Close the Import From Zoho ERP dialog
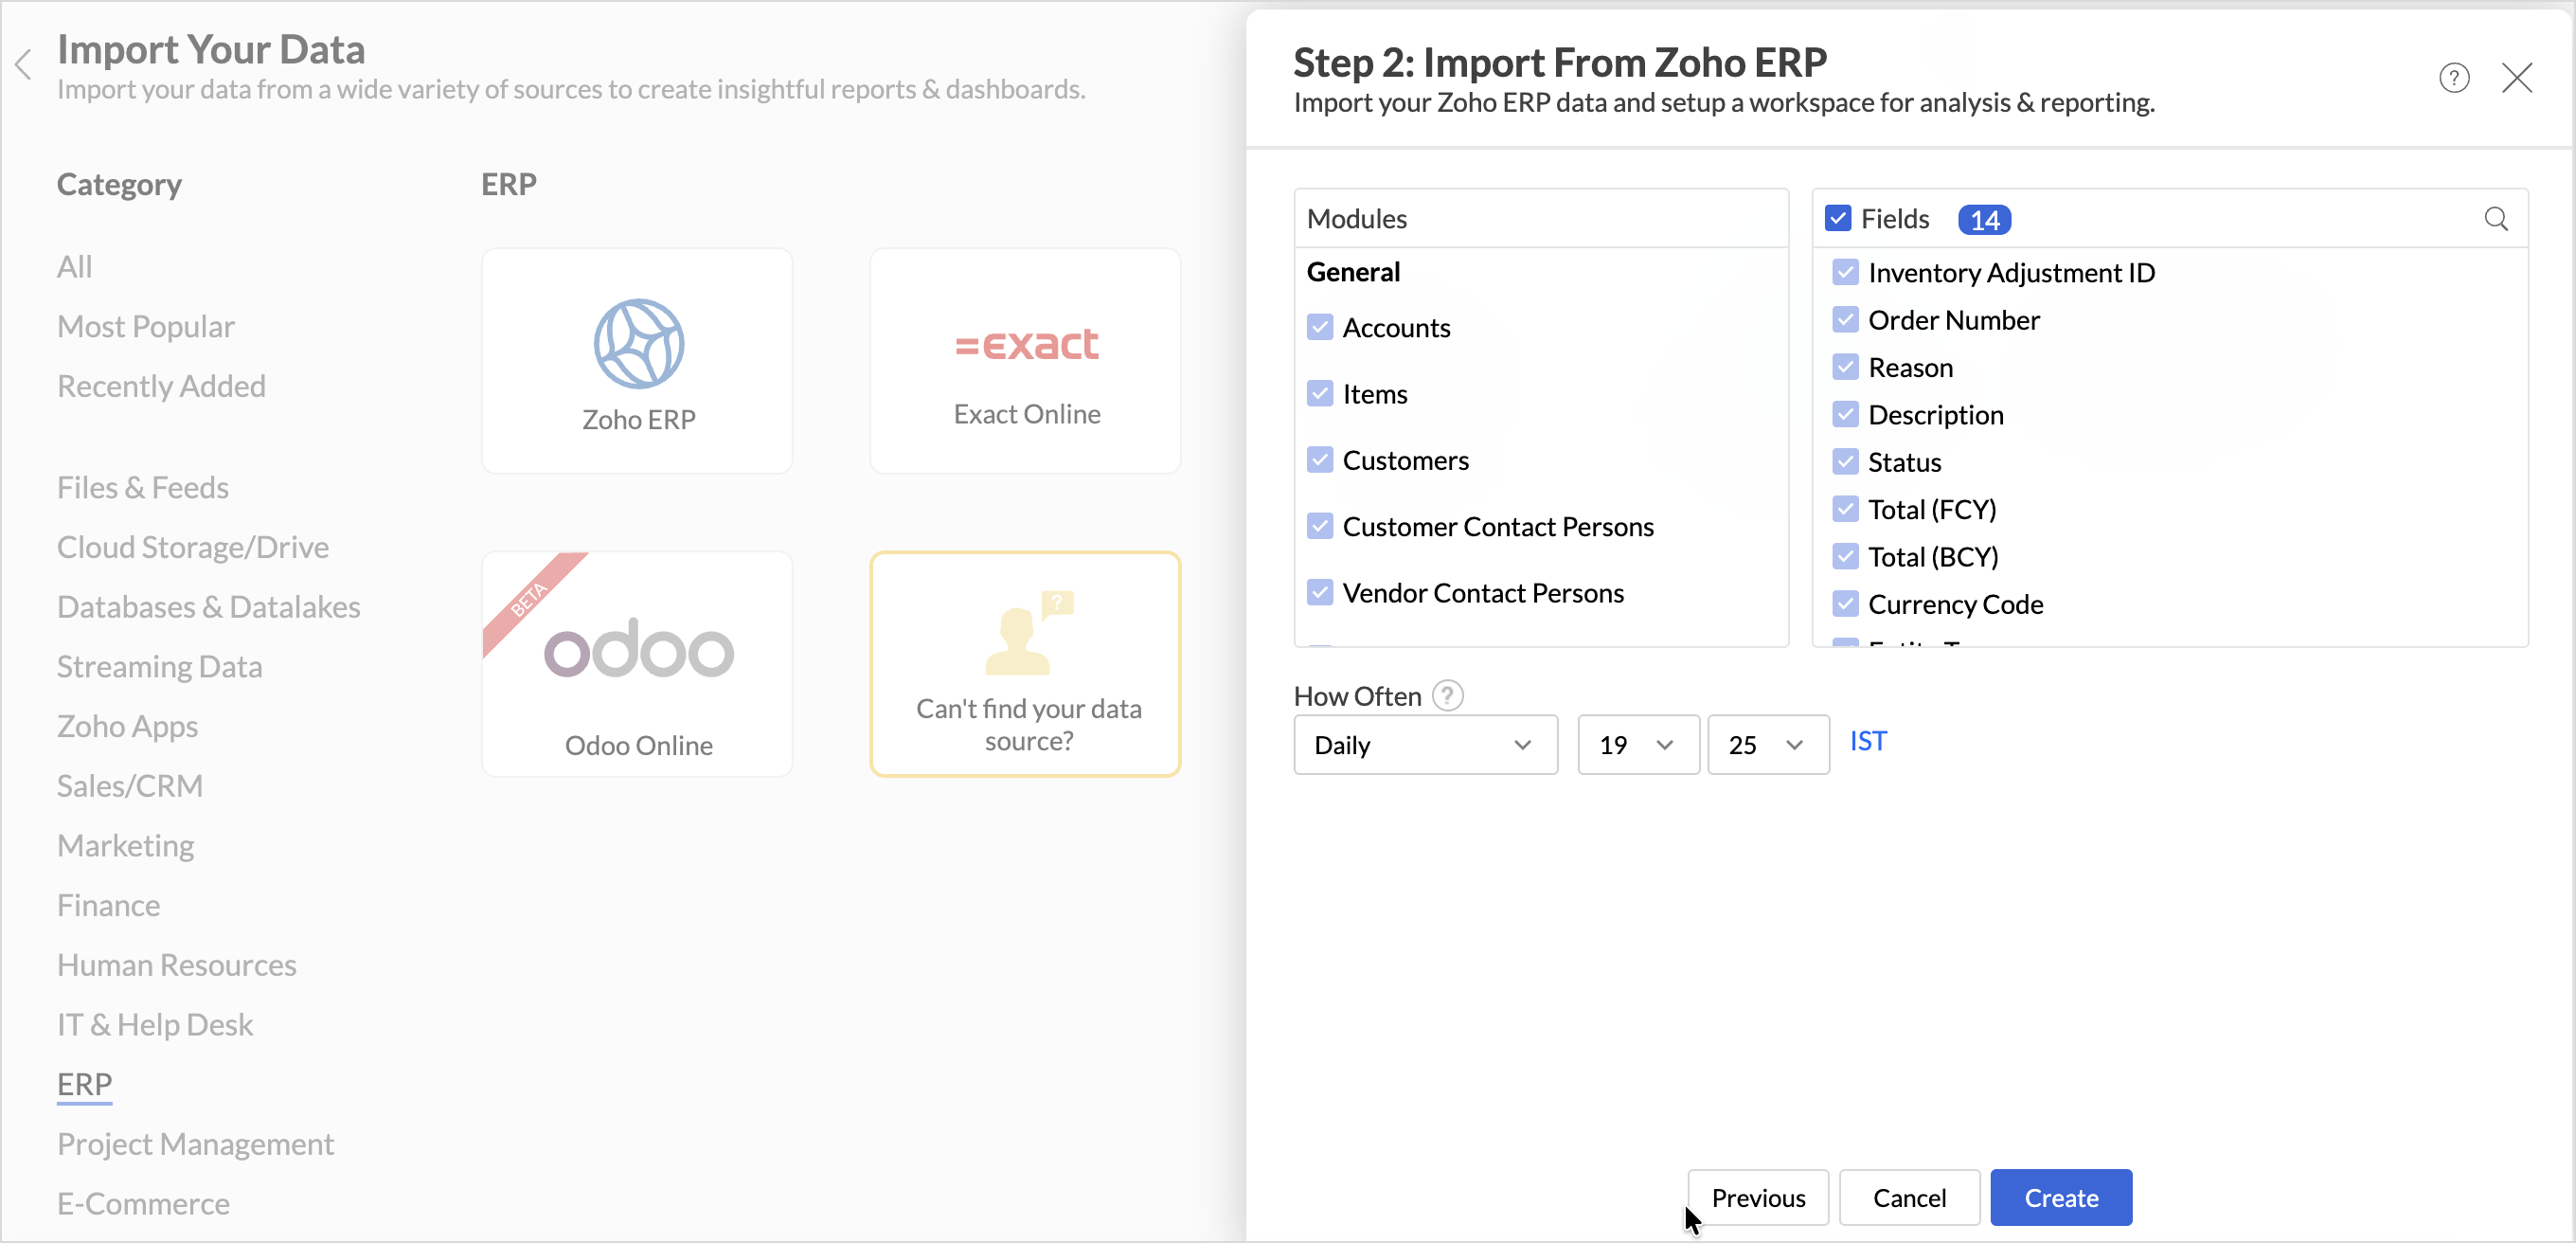This screenshot has width=2576, height=1243. click(x=2516, y=78)
